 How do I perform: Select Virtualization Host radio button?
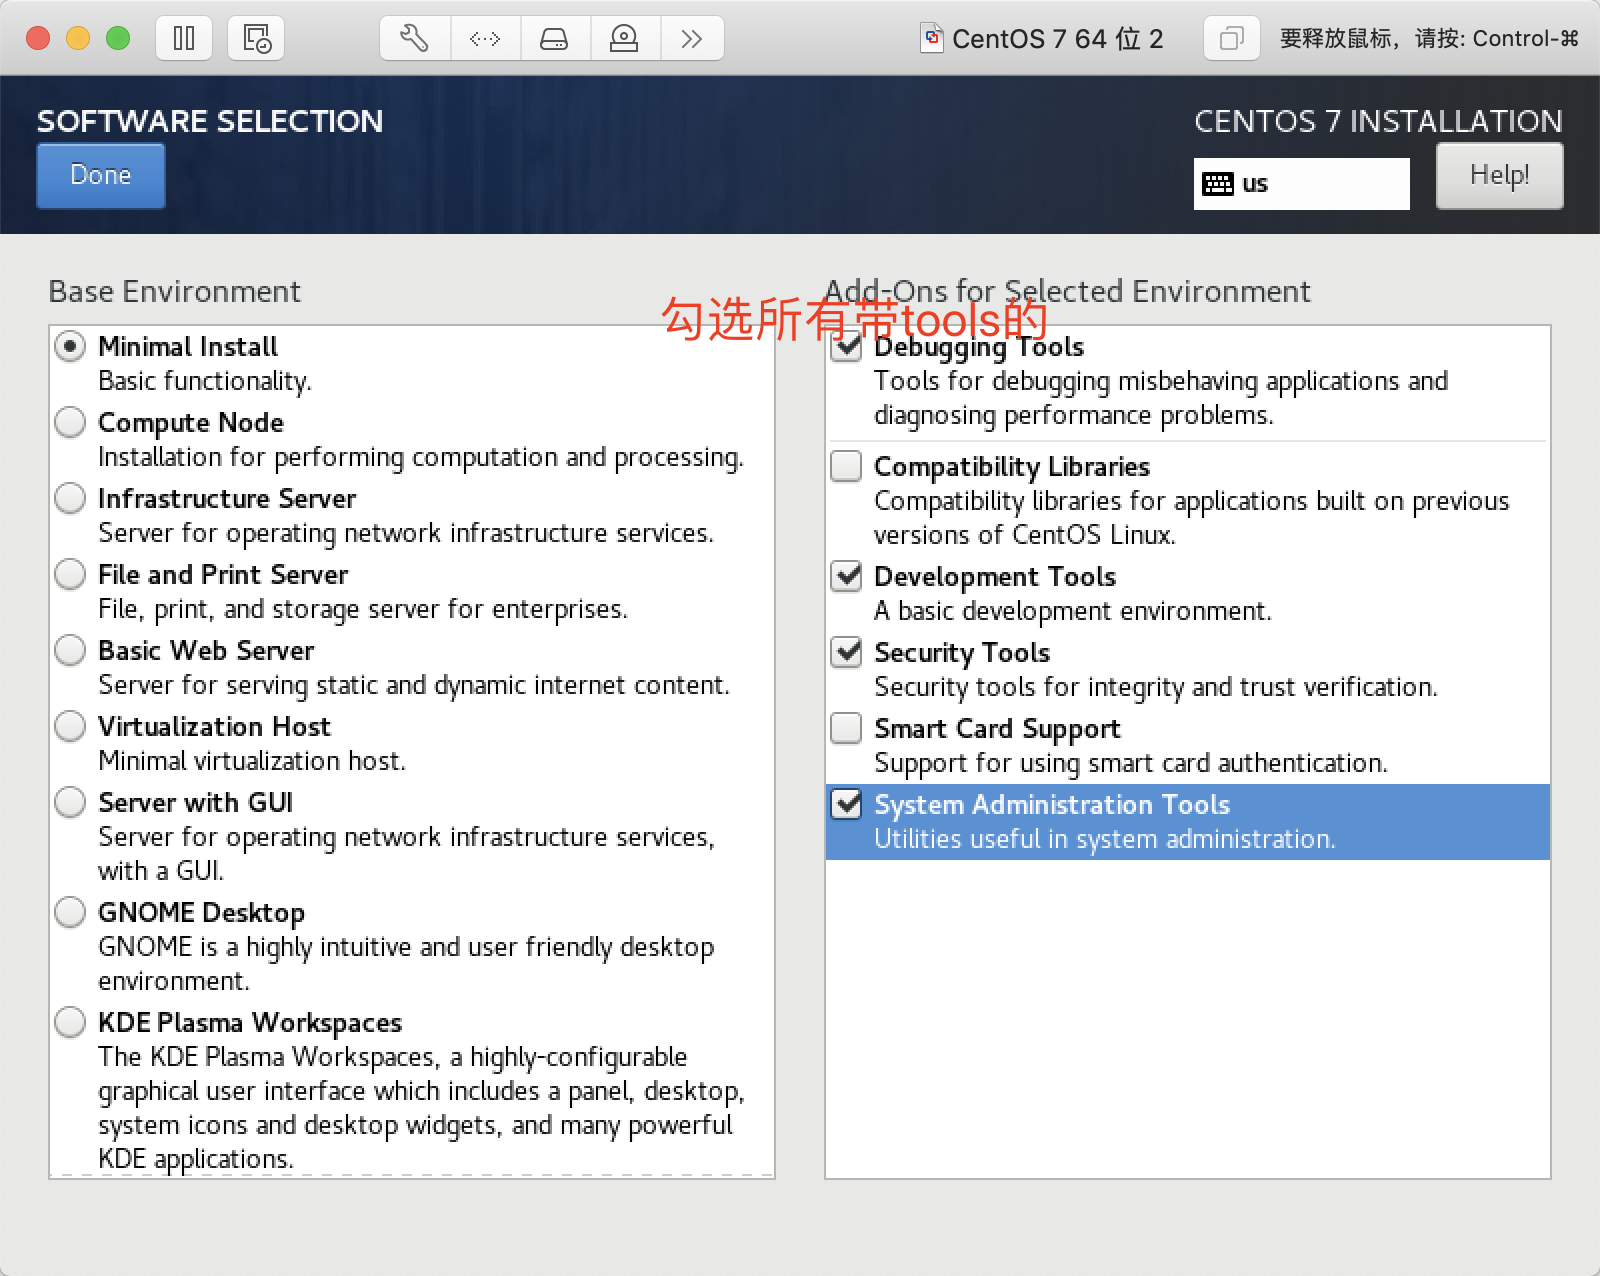70,726
